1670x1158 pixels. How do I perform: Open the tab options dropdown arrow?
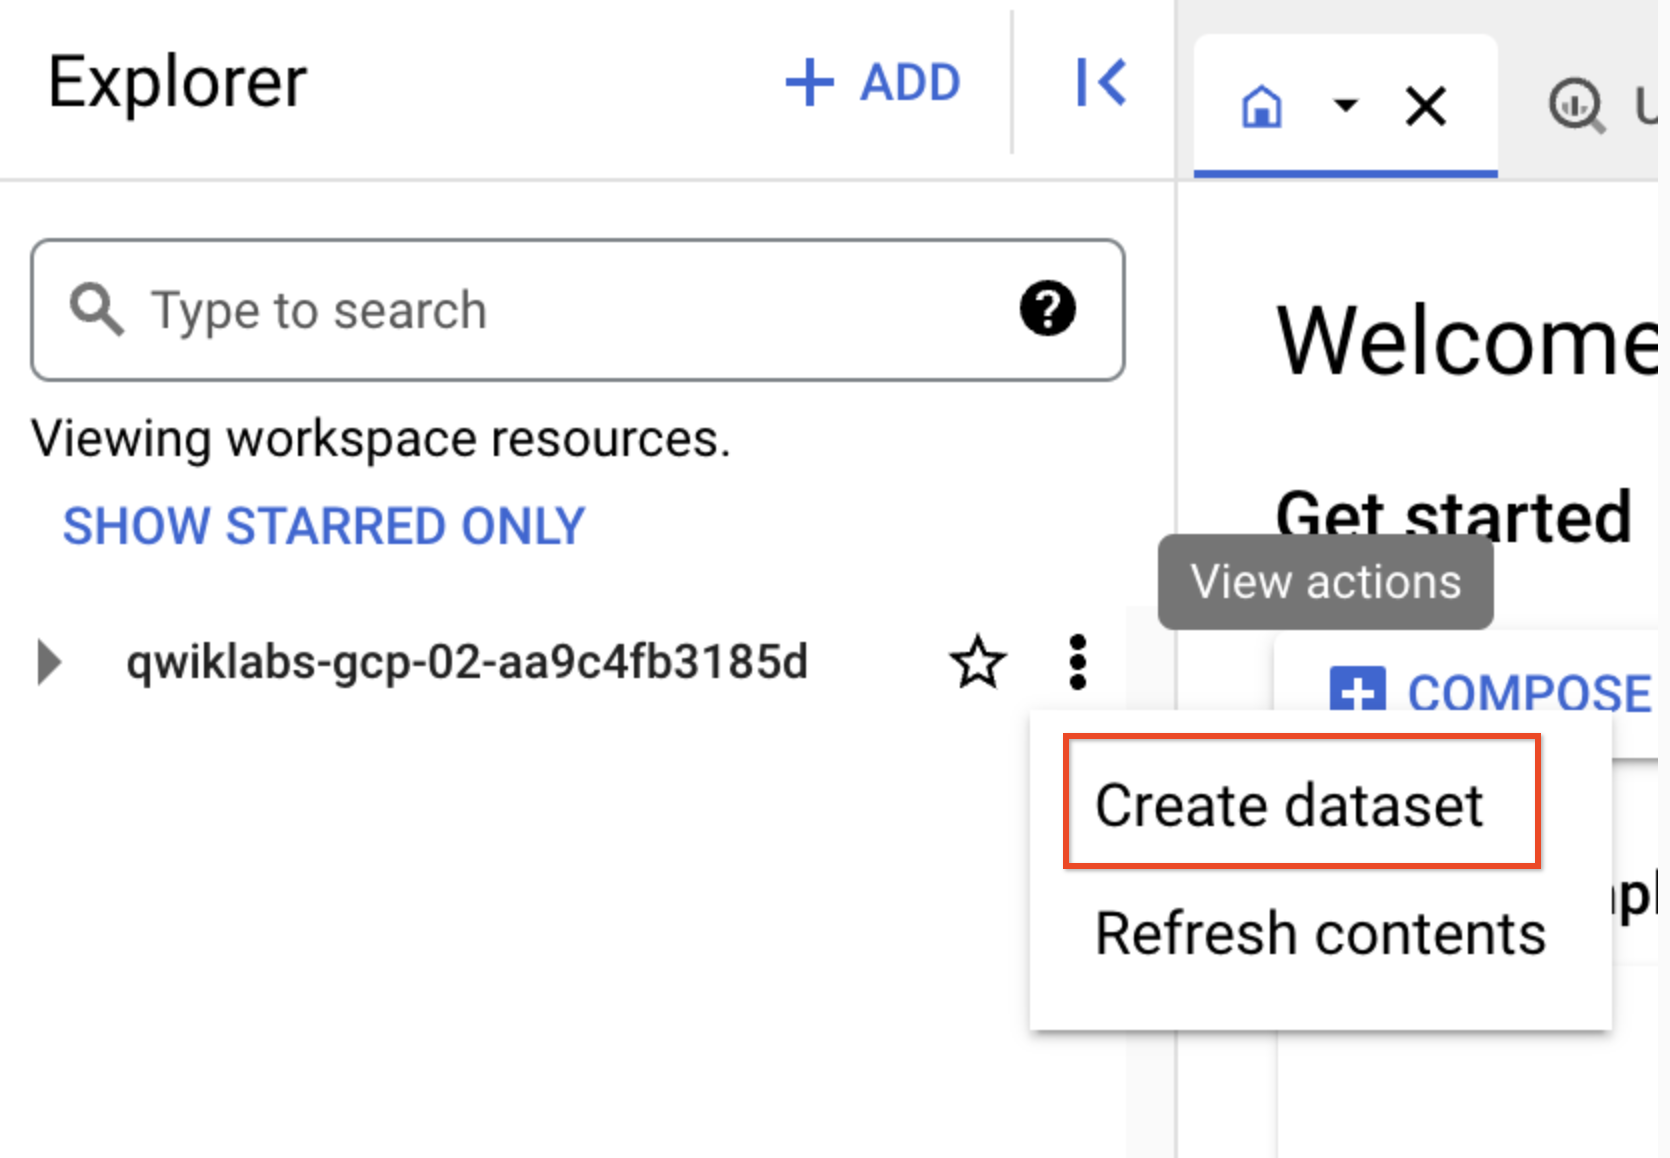click(1346, 107)
